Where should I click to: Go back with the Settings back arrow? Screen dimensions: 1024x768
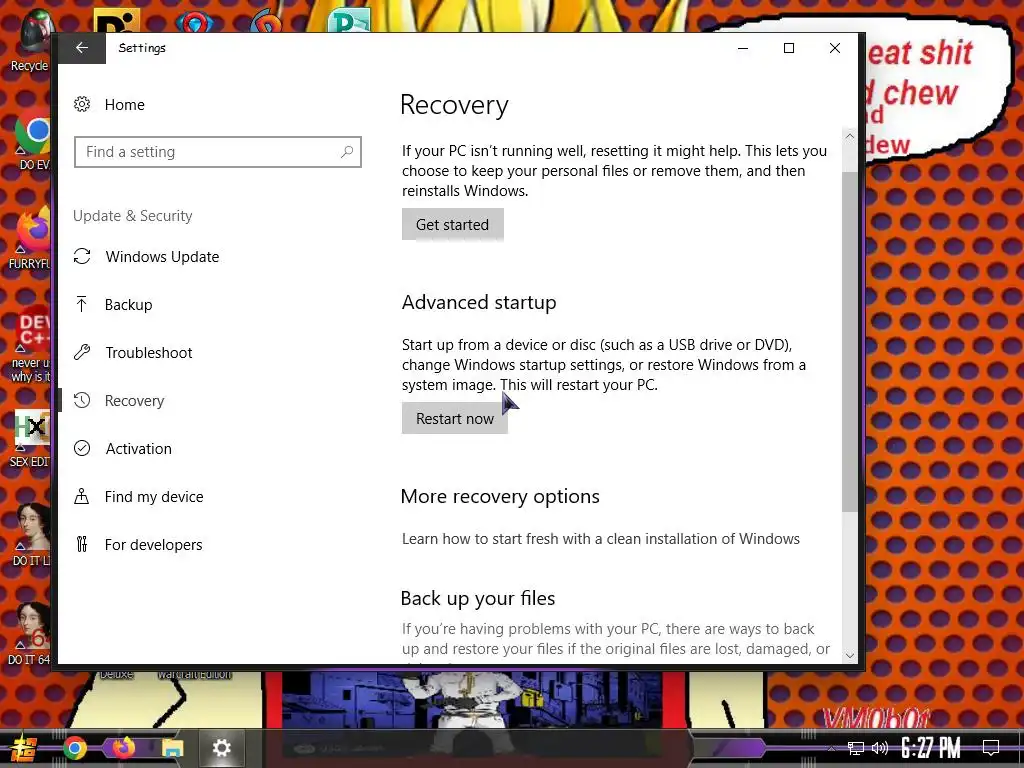point(82,48)
